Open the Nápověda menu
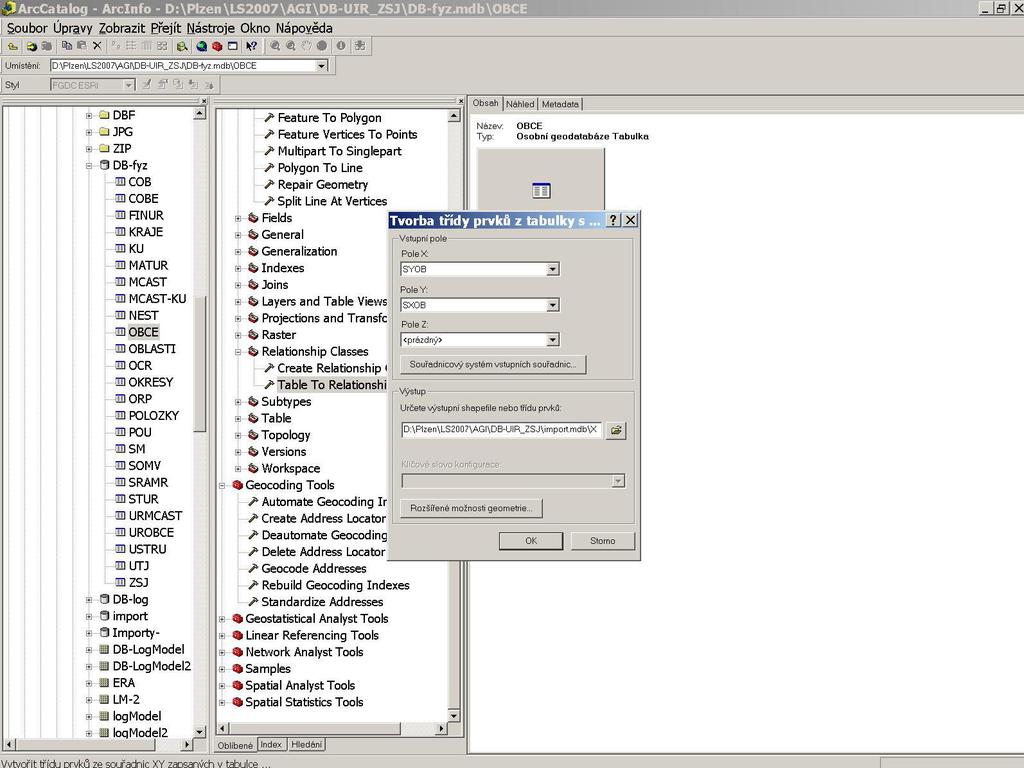The image size is (1024, 768). pos(304,28)
